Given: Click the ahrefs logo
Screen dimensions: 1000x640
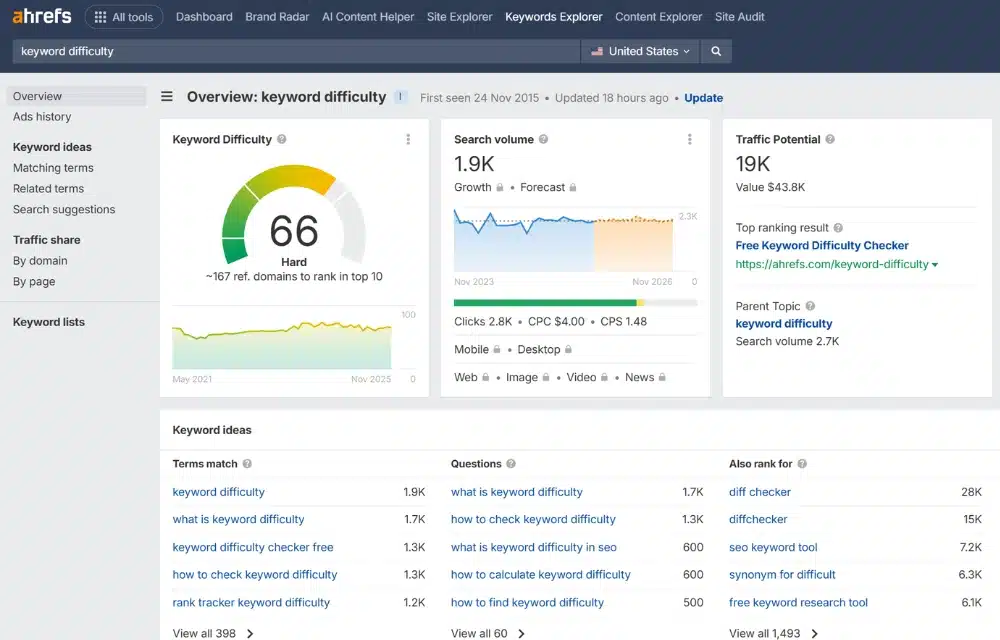Looking at the screenshot, I should (x=42, y=16).
